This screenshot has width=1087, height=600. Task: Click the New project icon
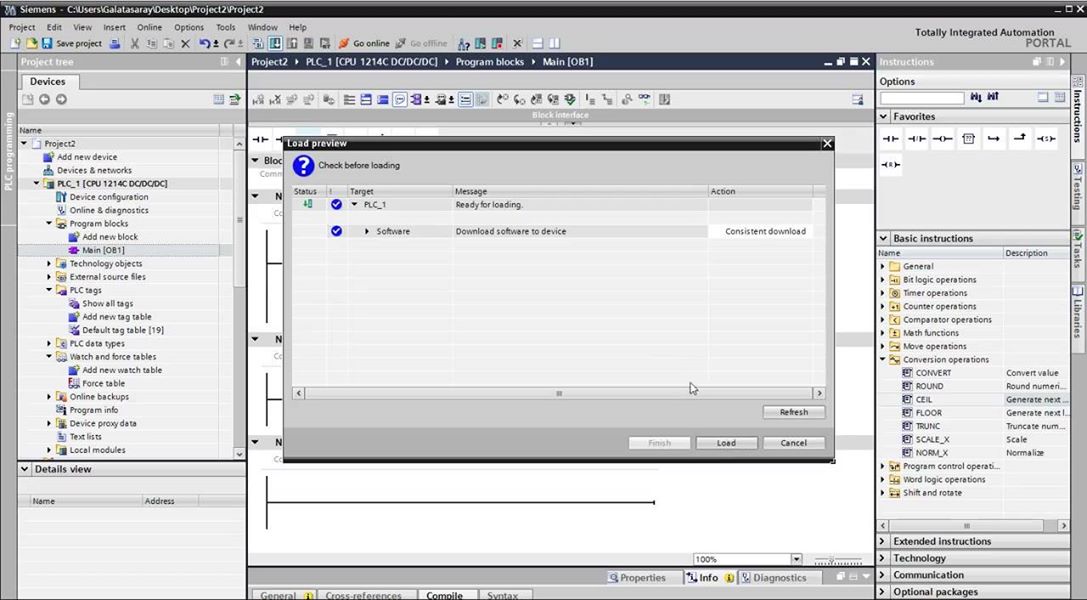[15, 44]
